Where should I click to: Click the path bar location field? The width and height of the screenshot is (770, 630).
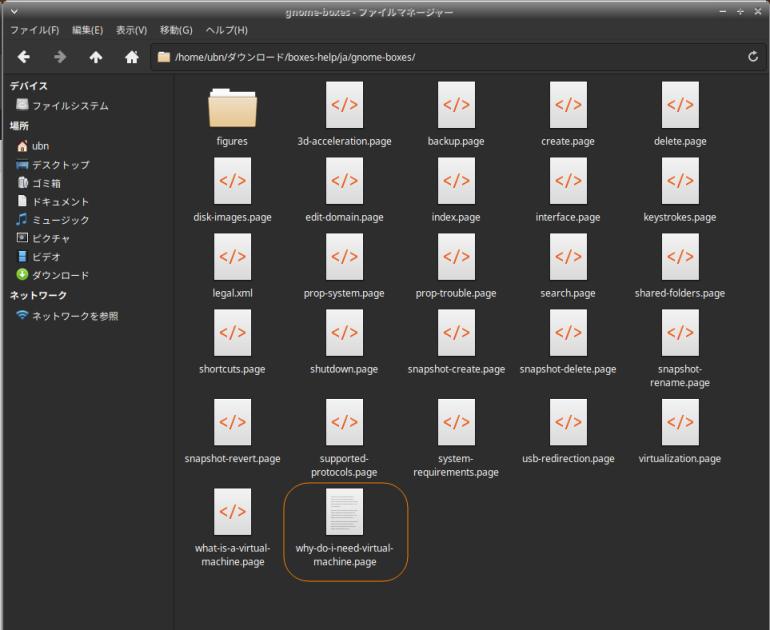[x=457, y=57]
